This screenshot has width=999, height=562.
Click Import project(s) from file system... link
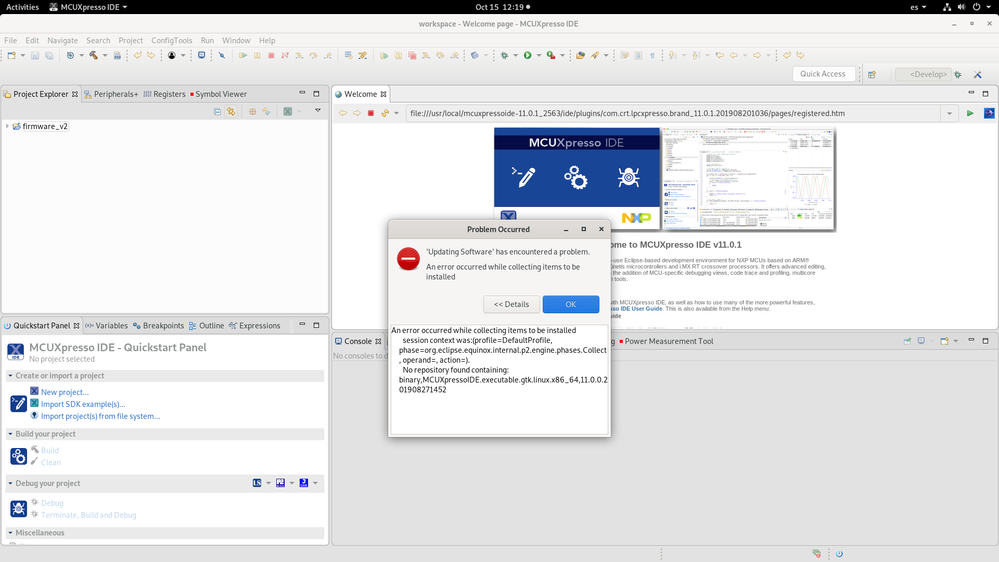(100, 416)
